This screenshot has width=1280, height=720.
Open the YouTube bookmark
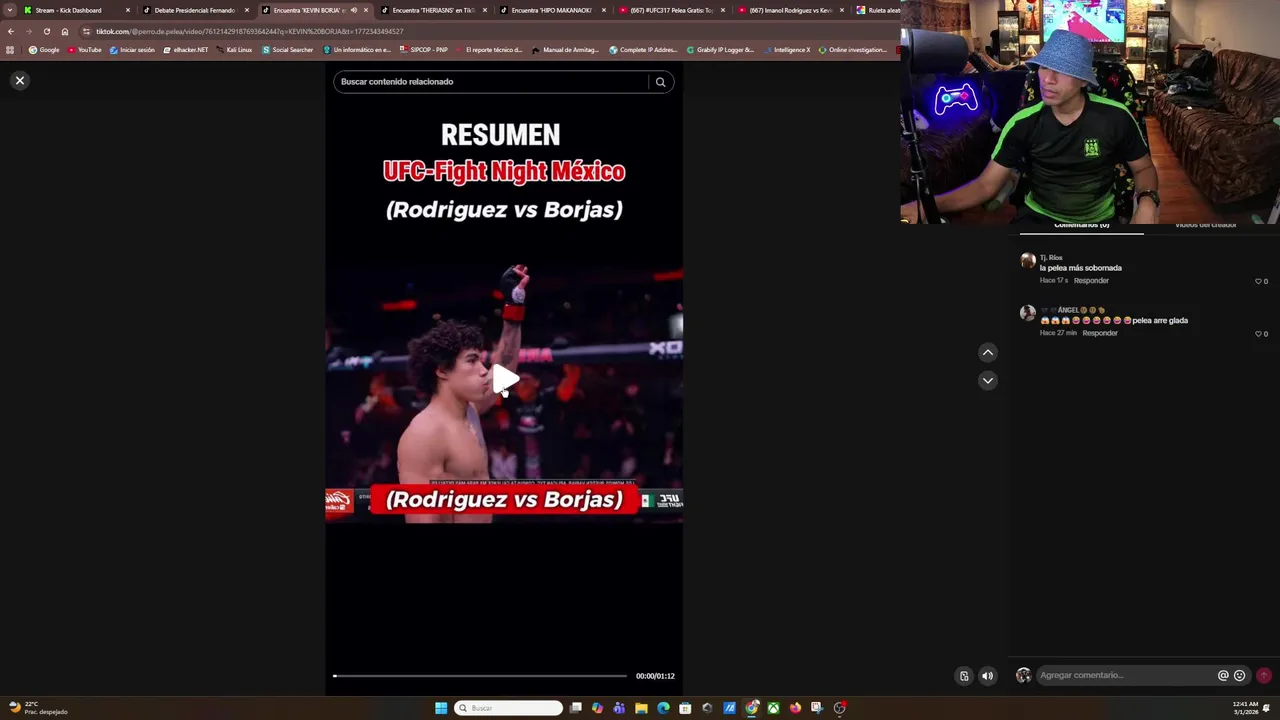click(85, 50)
